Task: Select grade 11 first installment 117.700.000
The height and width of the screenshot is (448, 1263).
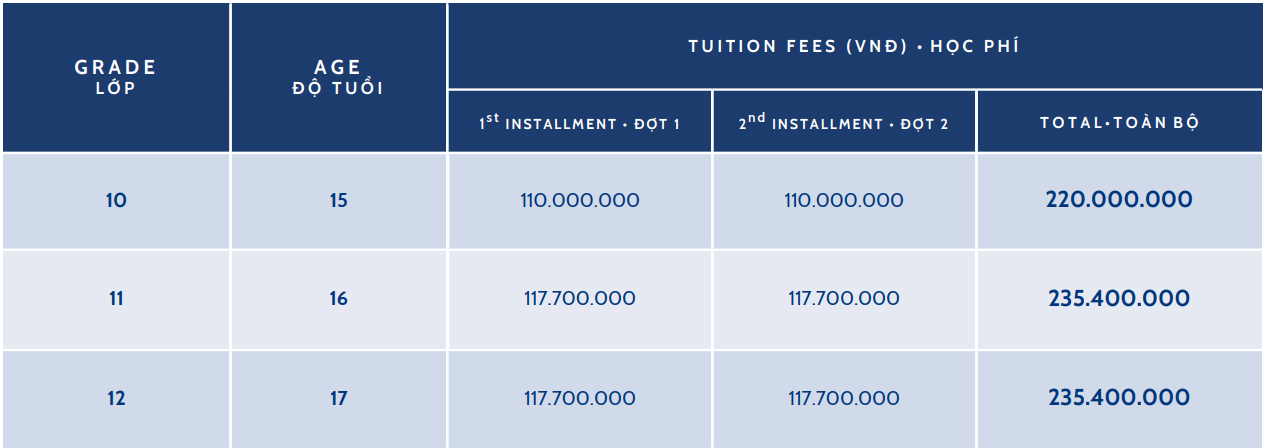Action: coord(580,299)
